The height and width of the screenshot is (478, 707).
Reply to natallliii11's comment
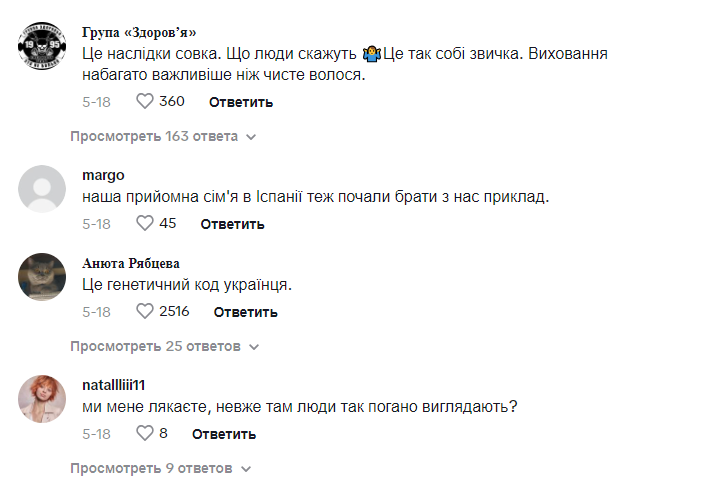click(224, 434)
